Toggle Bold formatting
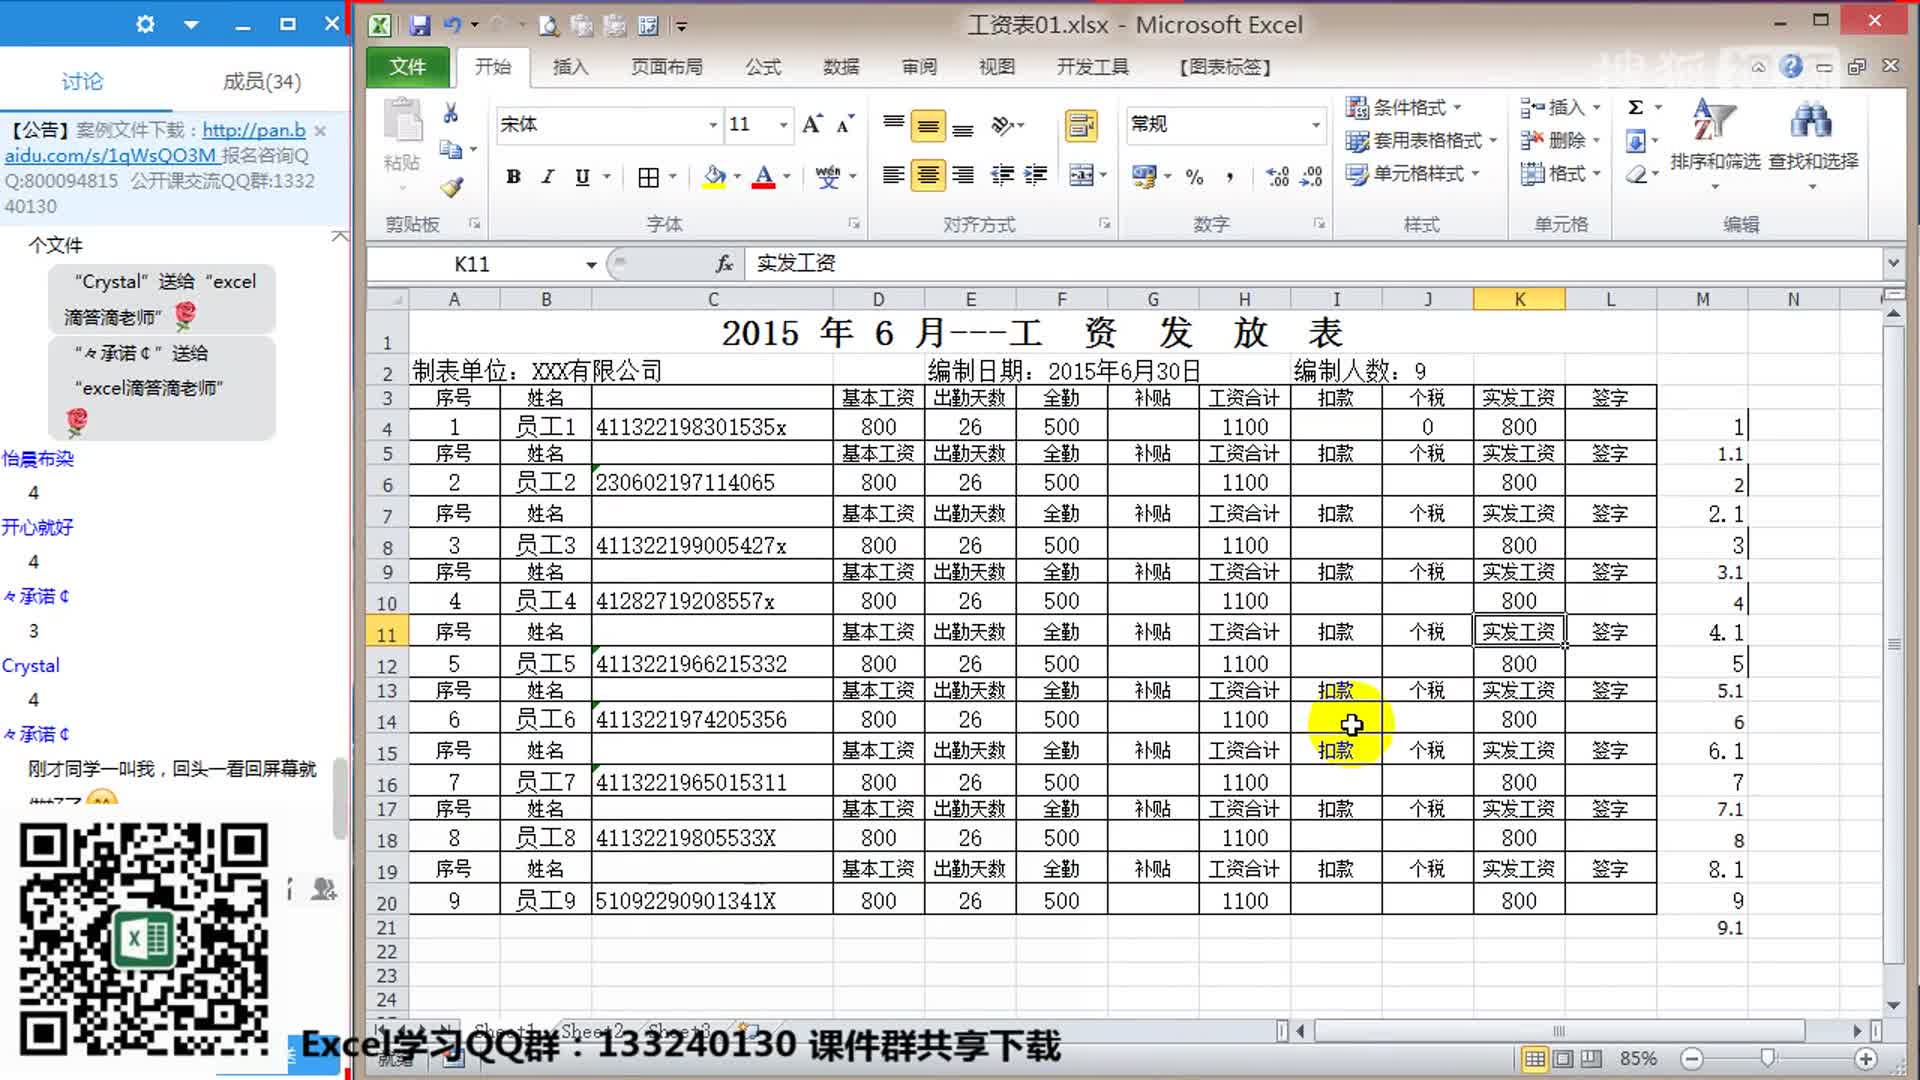This screenshot has height=1080, width=1920. pyautogui.click(x=513, y=177)
